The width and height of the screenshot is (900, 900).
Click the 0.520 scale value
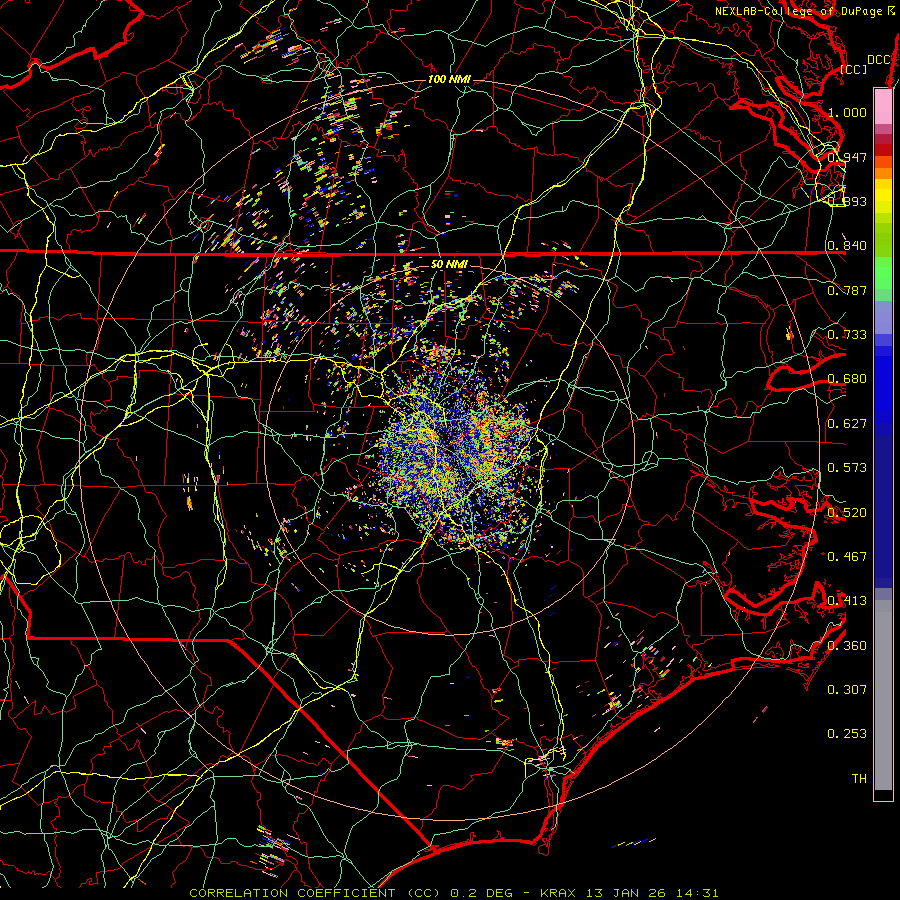pyautogui.click(x=847, y=513)
